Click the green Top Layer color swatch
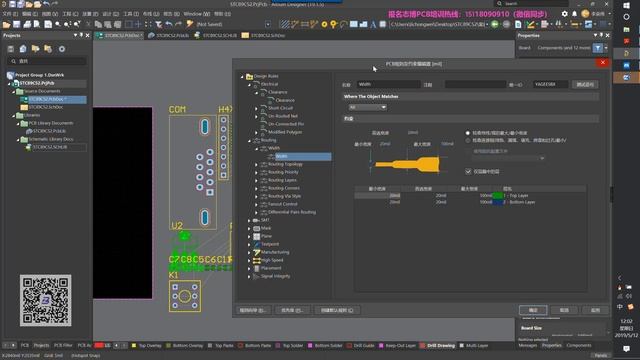This screenshot has height=360, width=640. pos(497,196)
